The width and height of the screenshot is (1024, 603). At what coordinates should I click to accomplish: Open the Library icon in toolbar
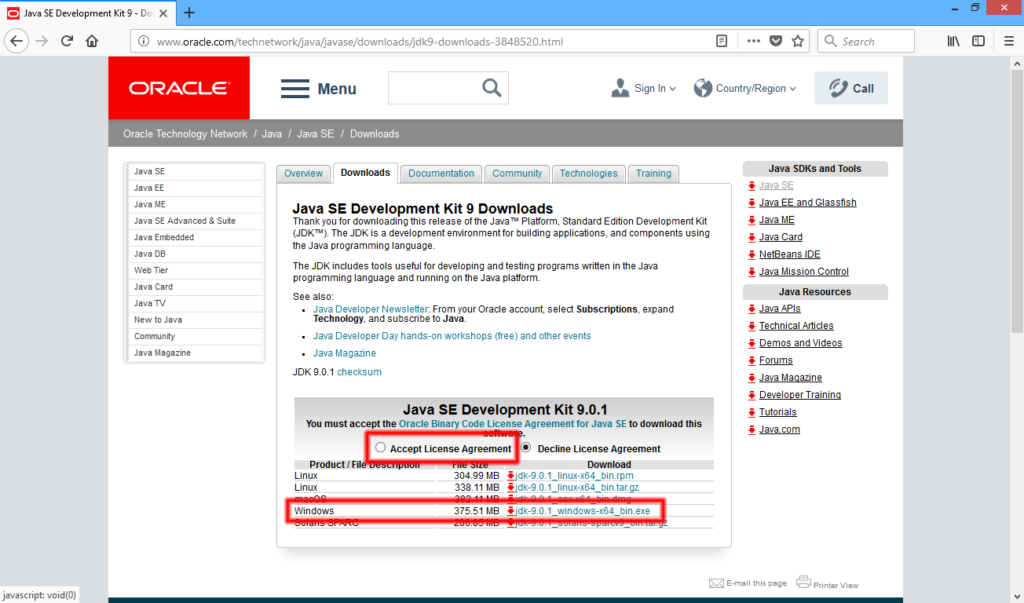(953, 41)
